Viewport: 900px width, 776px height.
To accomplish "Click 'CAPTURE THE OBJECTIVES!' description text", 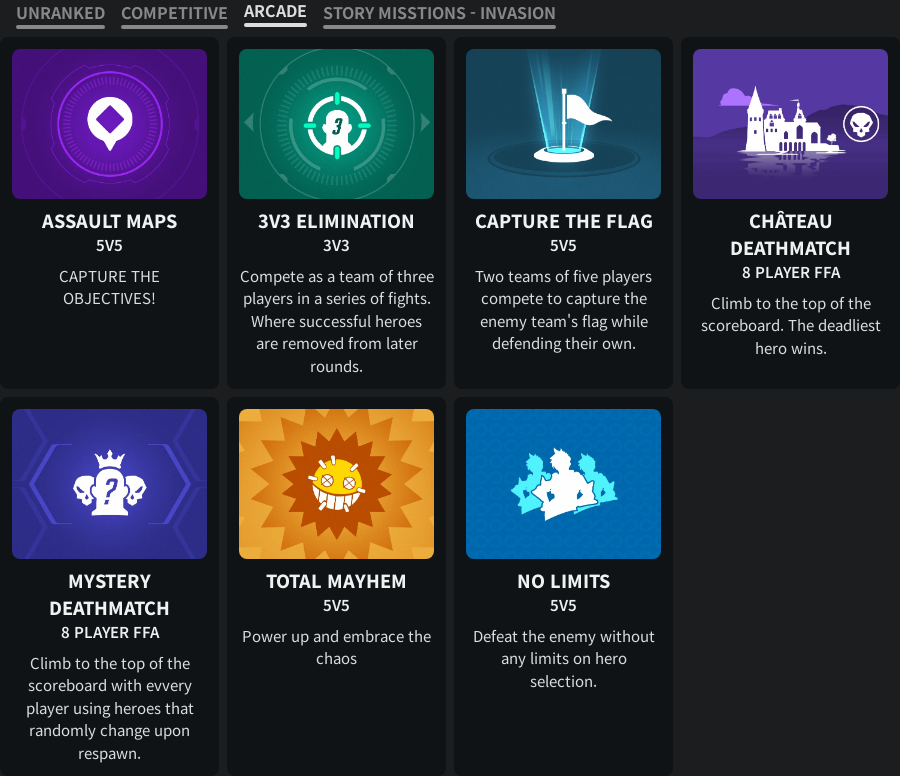I will 110,288.
